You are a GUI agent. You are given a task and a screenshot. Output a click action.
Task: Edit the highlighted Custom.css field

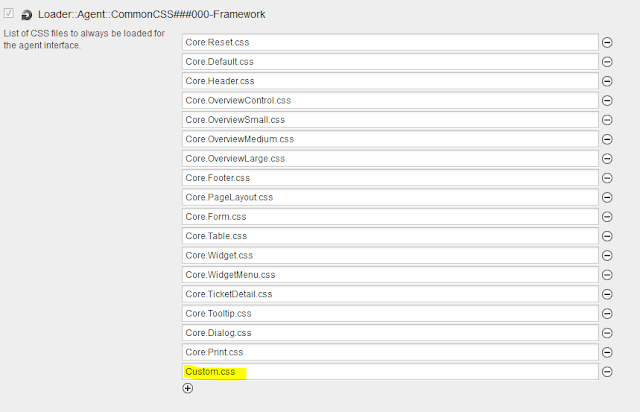tap(390, 372)
